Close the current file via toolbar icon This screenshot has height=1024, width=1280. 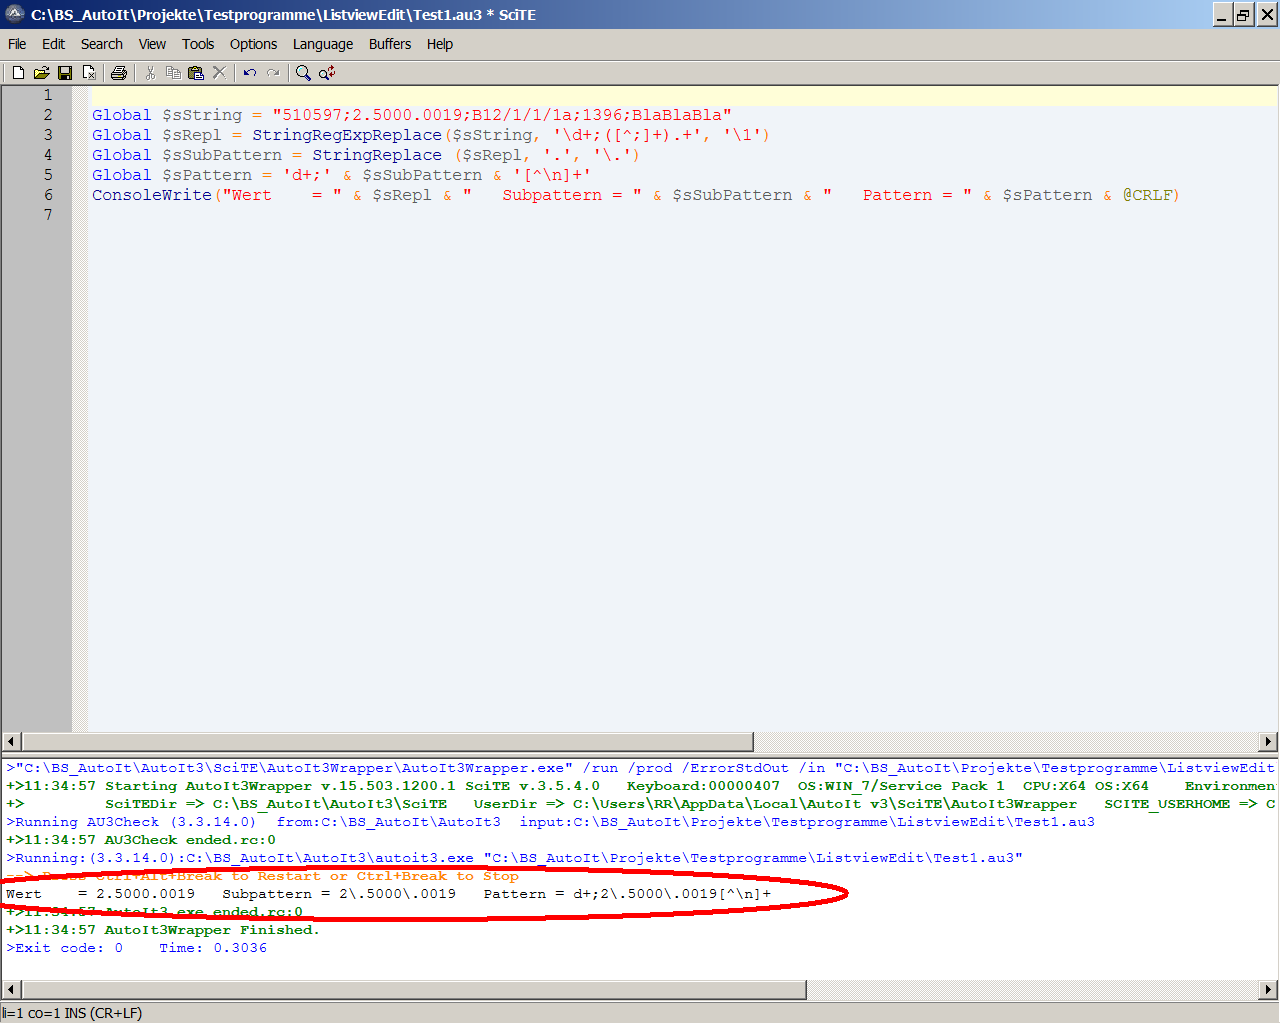pos(89,73)
